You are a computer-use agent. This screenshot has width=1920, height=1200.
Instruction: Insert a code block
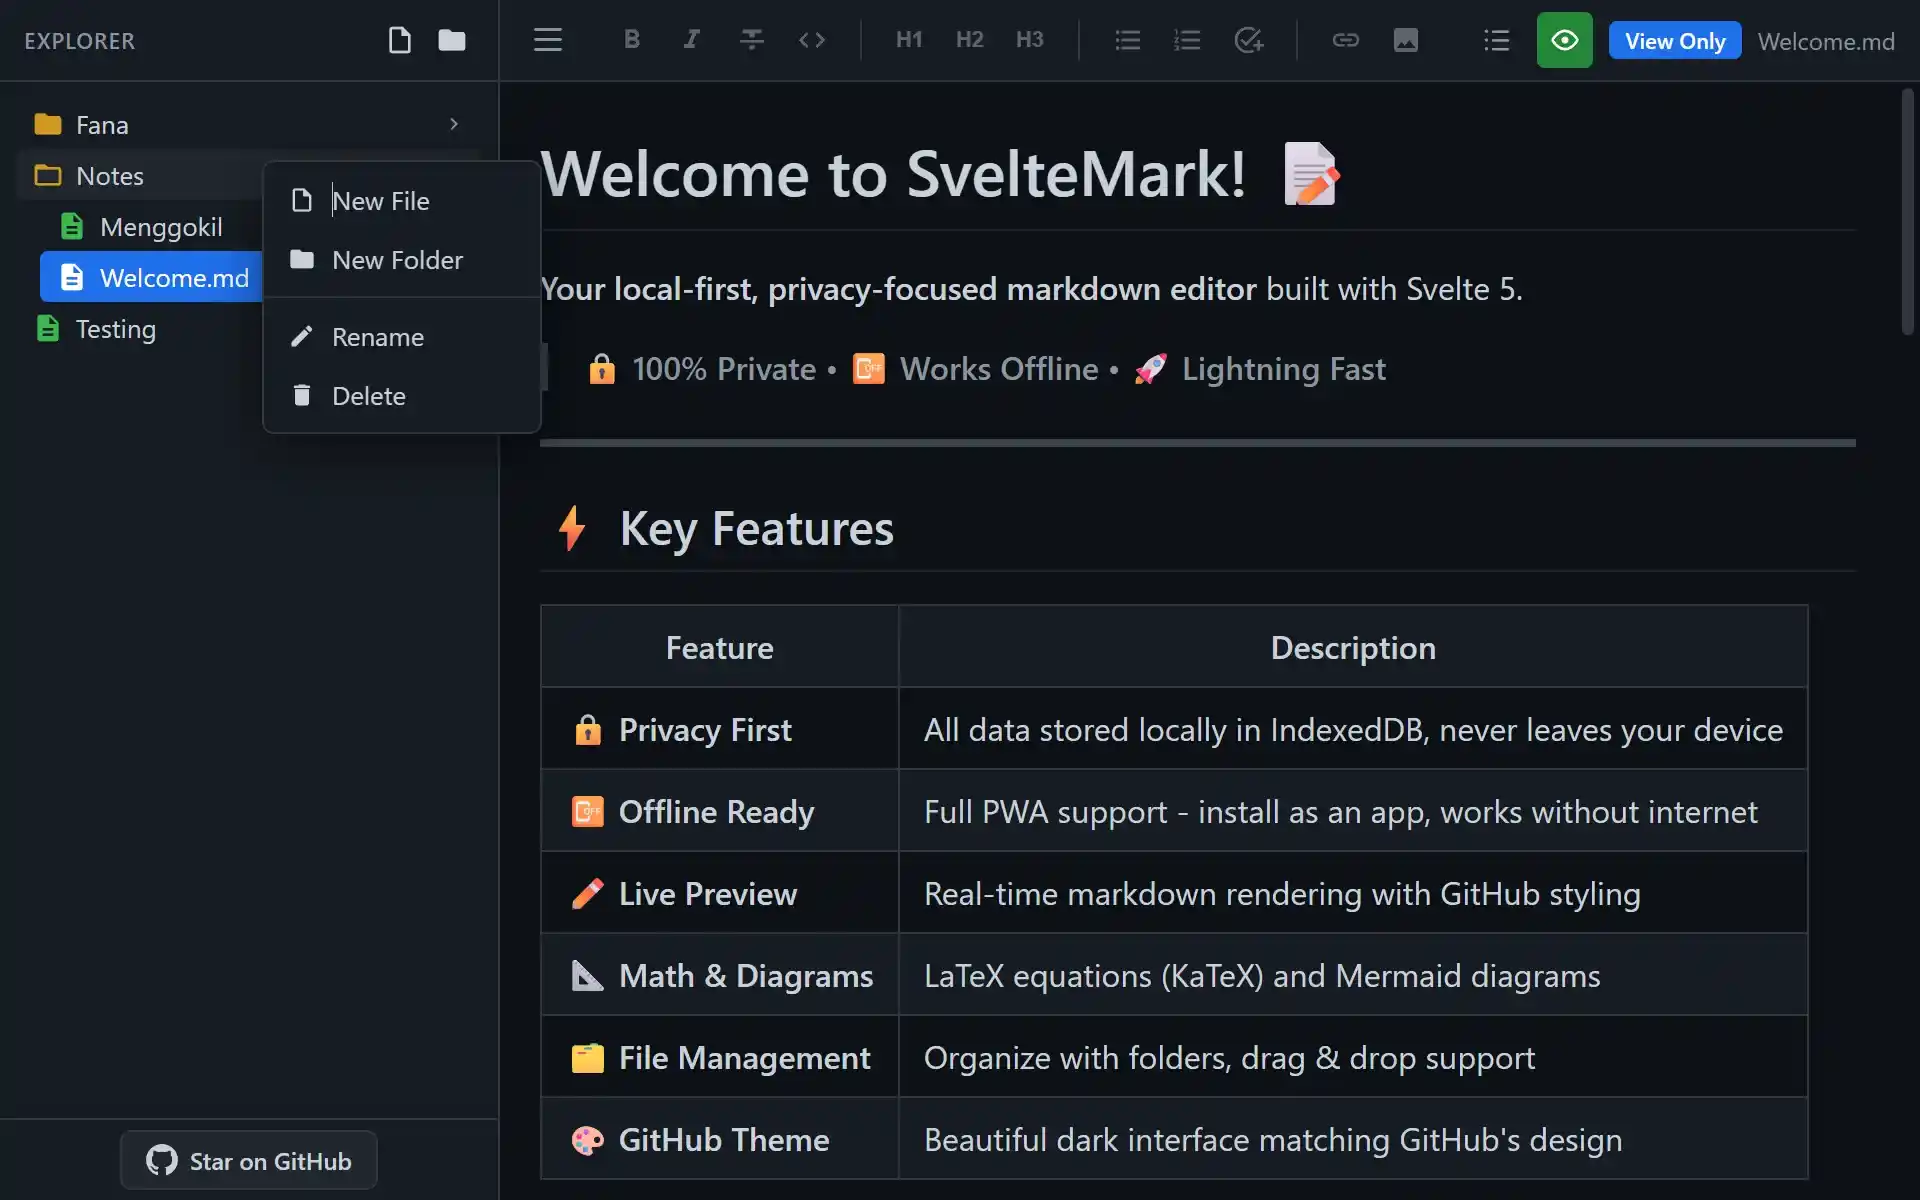pyautogui.click(x=811, y=40)
